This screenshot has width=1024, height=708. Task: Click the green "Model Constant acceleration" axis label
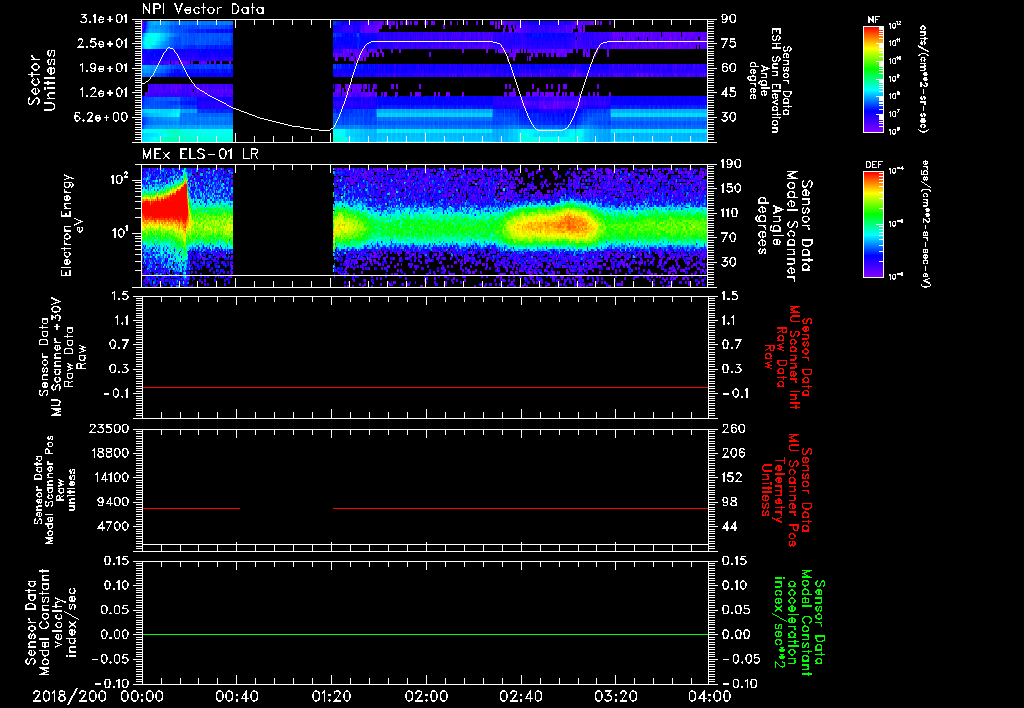(799, 622)
